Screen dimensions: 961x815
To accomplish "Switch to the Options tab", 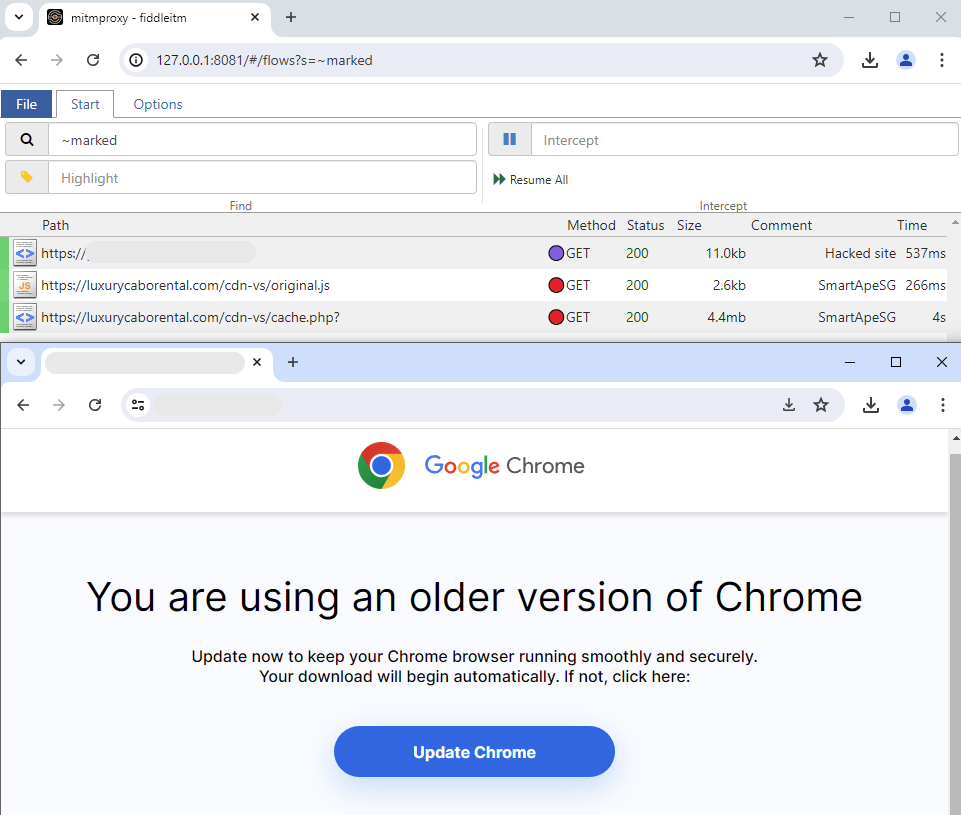I will coord(158,104).
